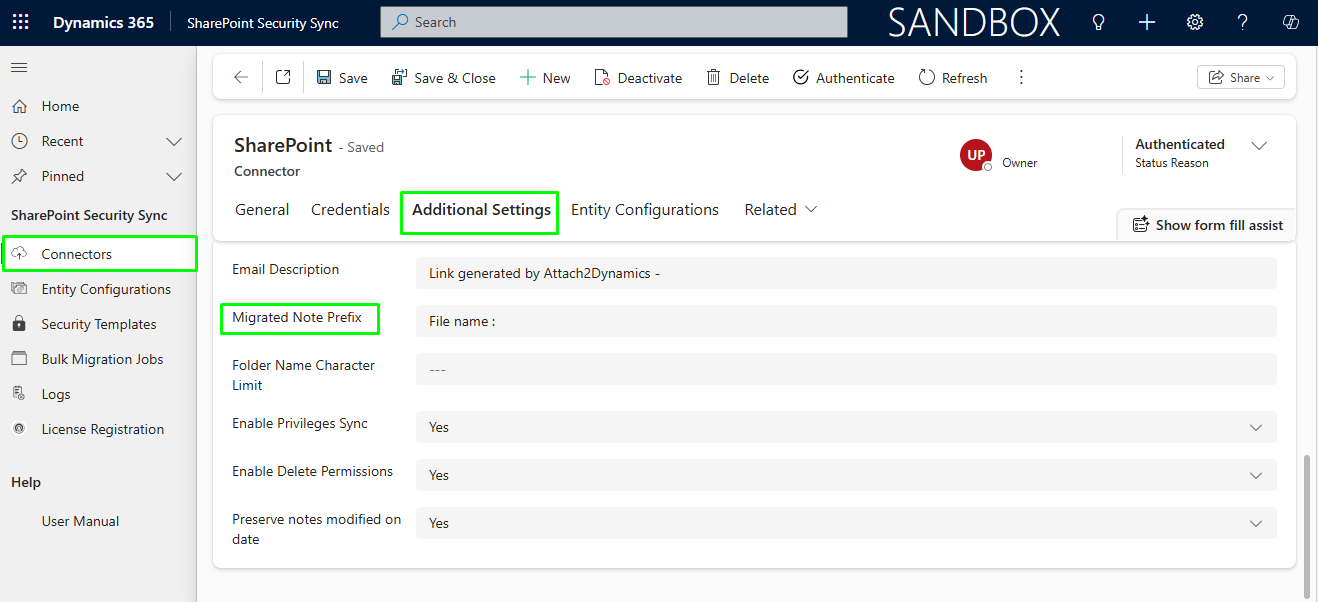Expand the header status chevron

1259,146
